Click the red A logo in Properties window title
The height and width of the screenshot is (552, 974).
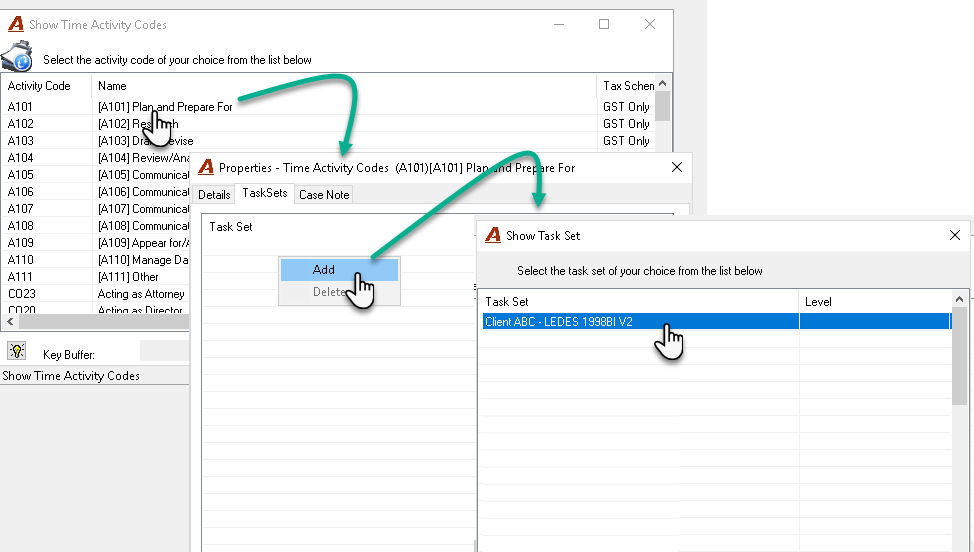(206, 167)
